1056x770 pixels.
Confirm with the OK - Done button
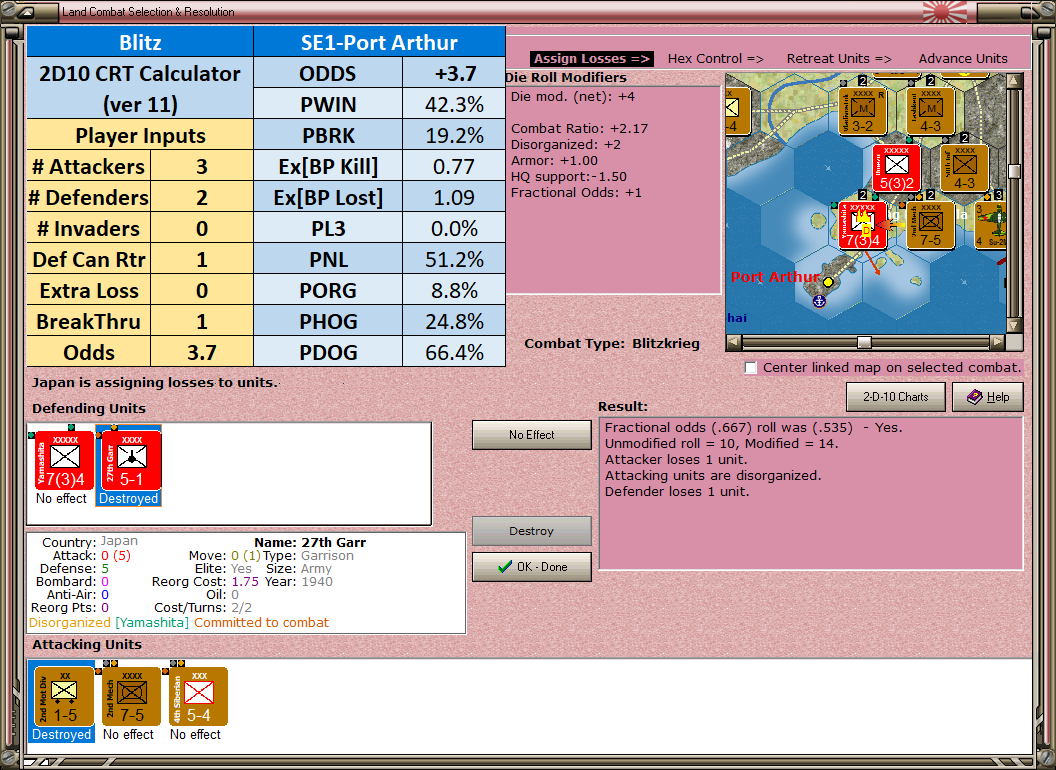point(531,567)
